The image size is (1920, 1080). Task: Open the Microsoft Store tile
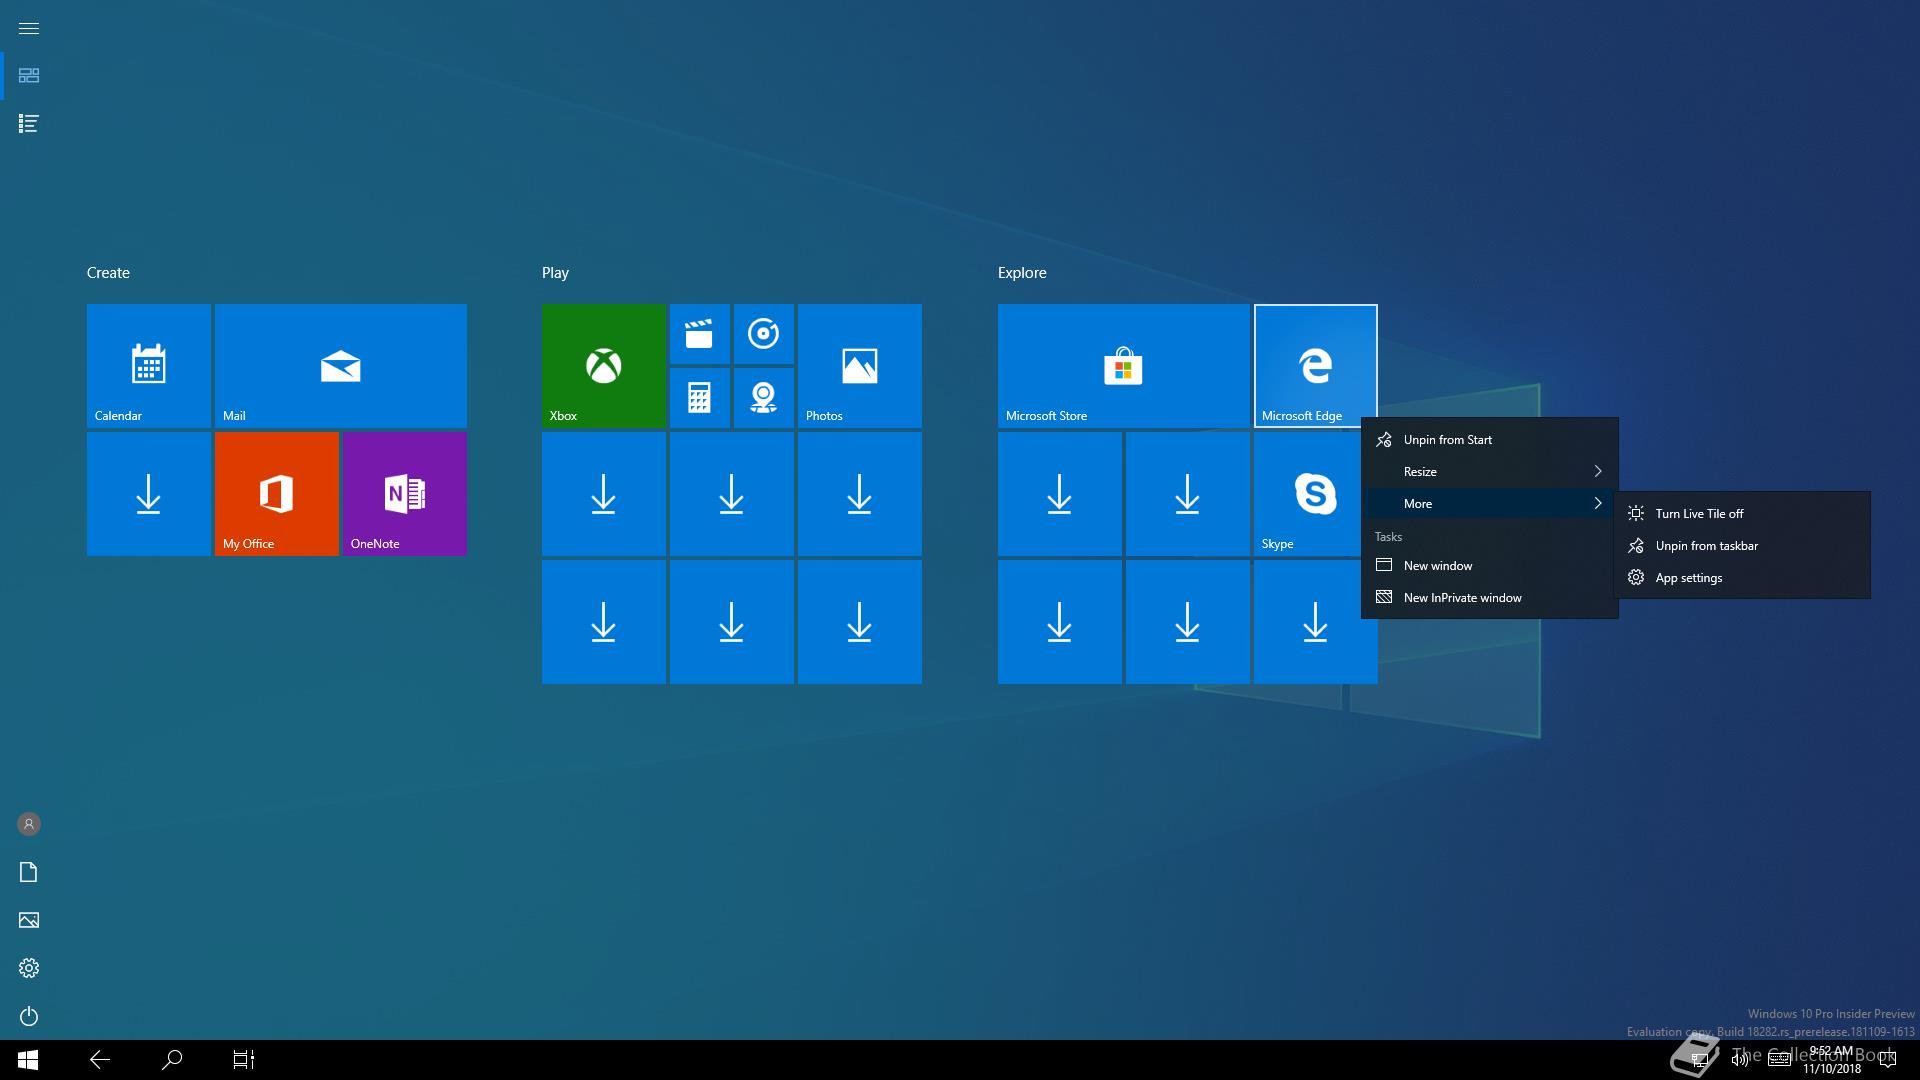click(1124, 366)
